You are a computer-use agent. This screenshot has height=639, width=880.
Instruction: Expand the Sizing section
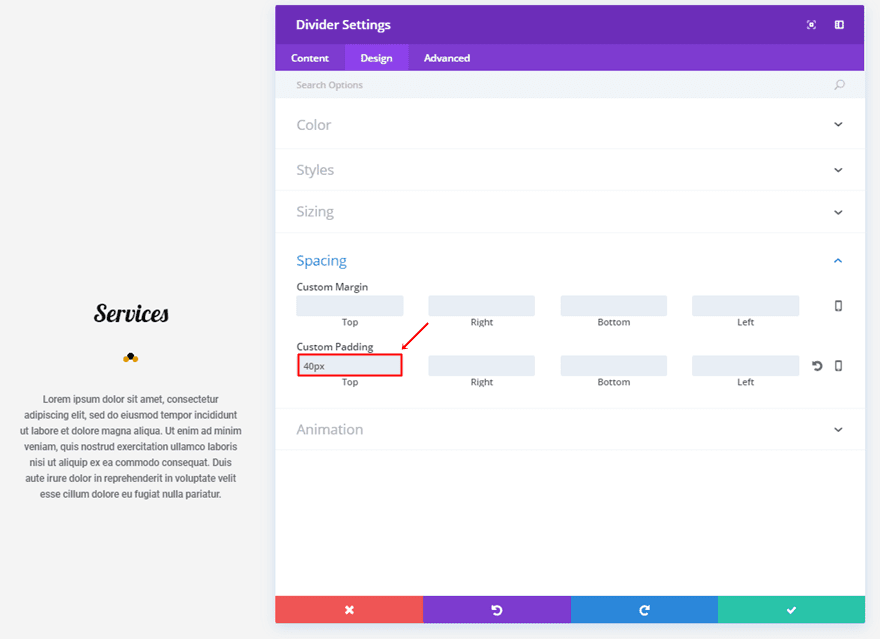point(838,212)
